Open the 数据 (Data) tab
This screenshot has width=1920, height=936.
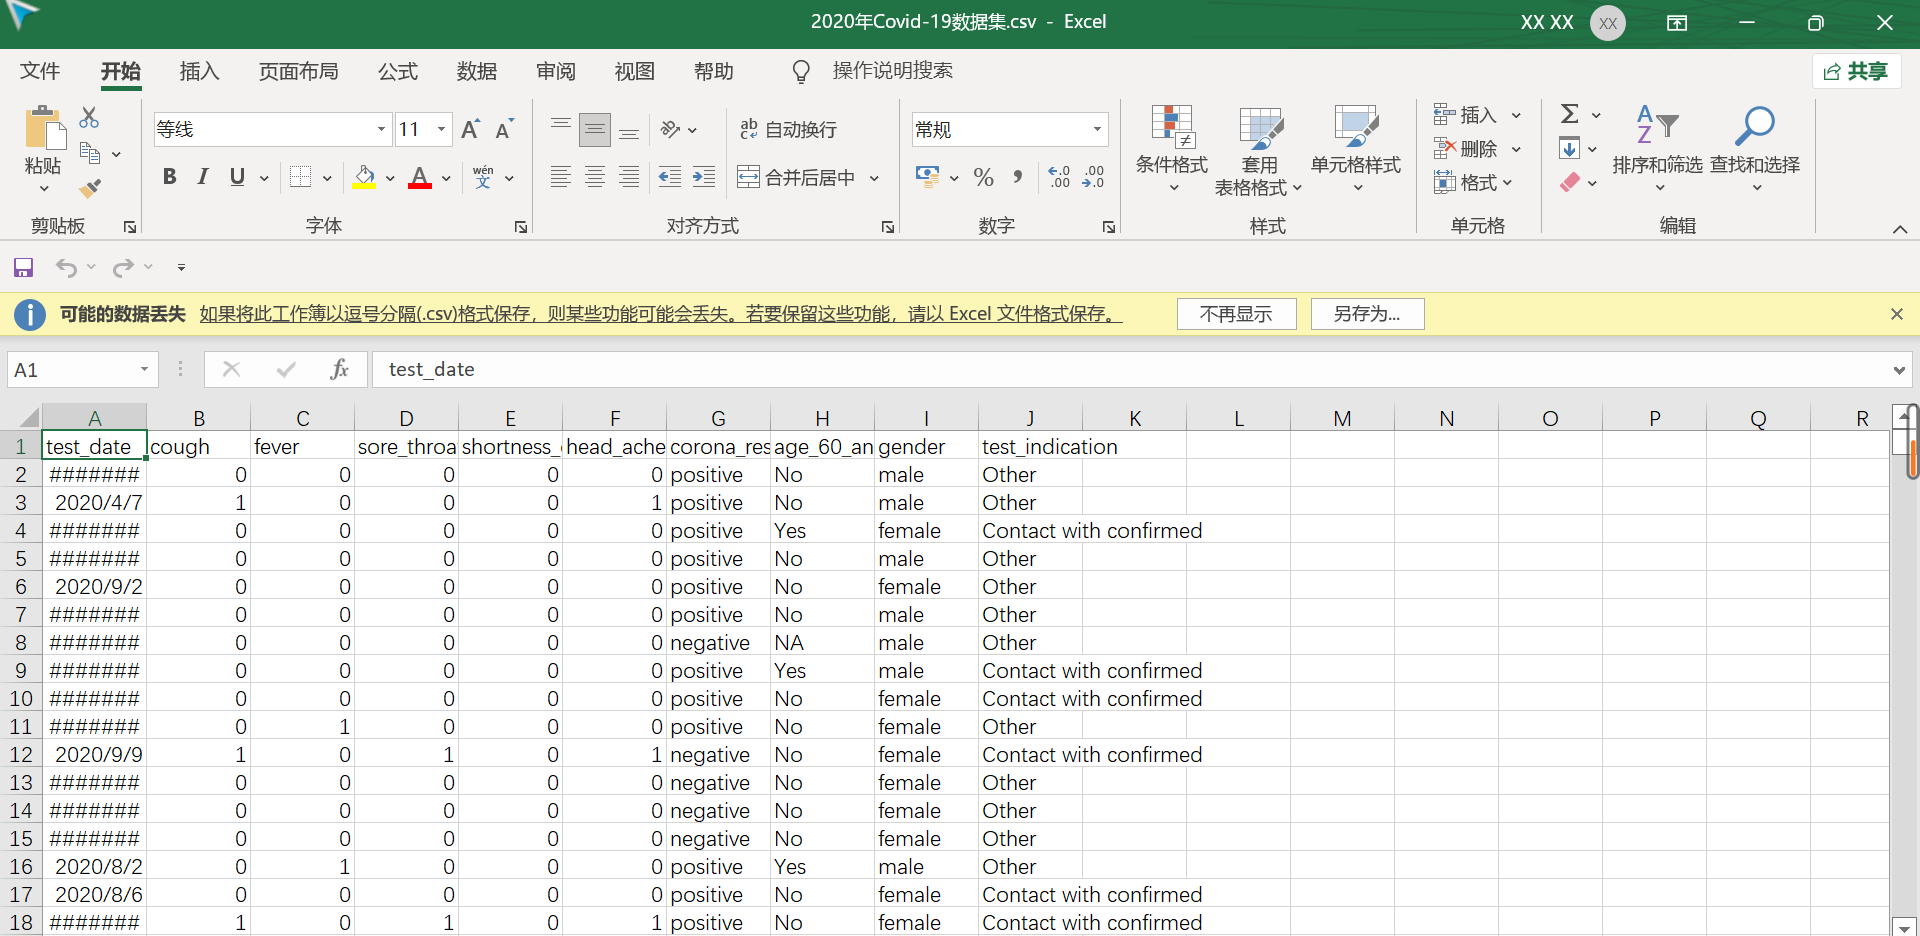(x=477, y=71)
